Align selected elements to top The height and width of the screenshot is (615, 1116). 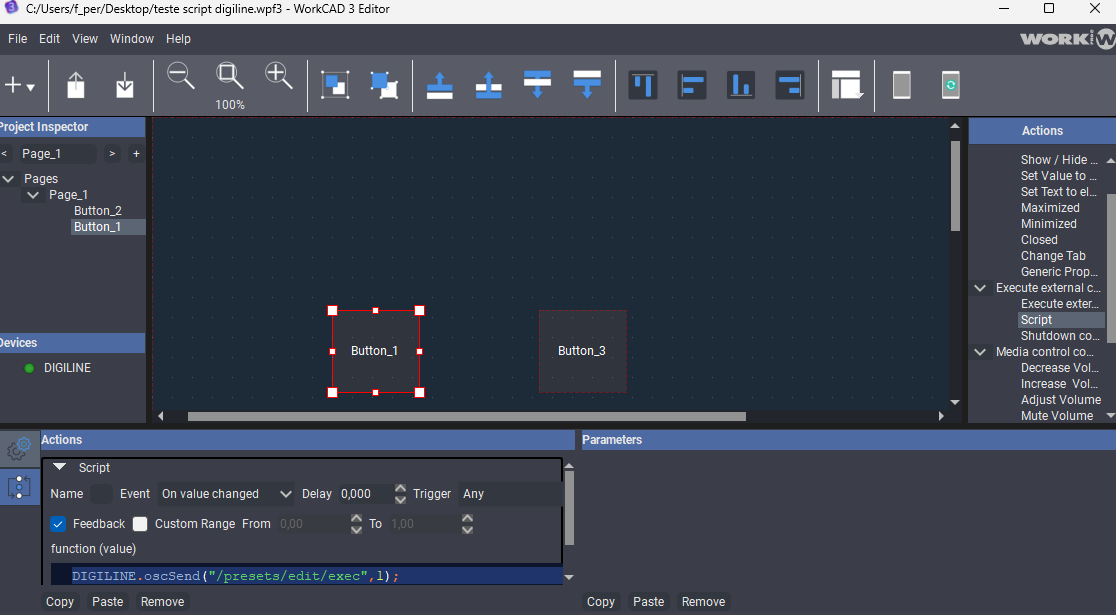[x=643, y=85]
